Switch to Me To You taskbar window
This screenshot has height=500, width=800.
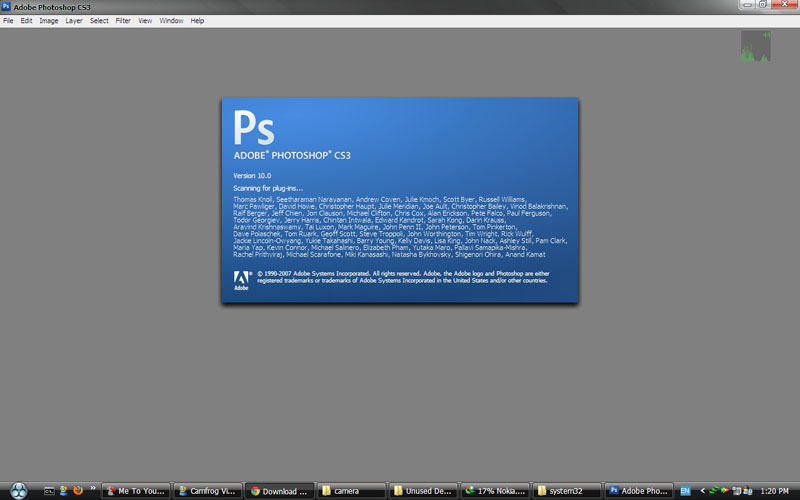[x=136, y=491]
